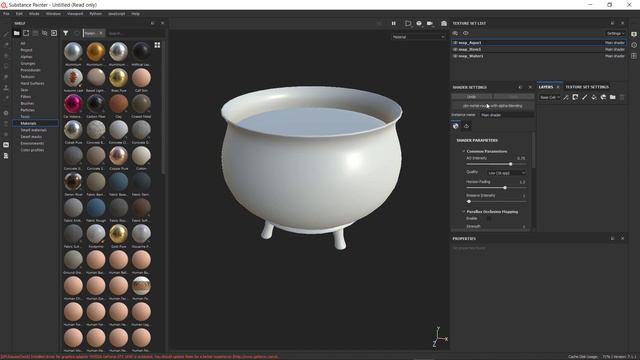Open the Help menu
The image size is (640, 360).
136,13
